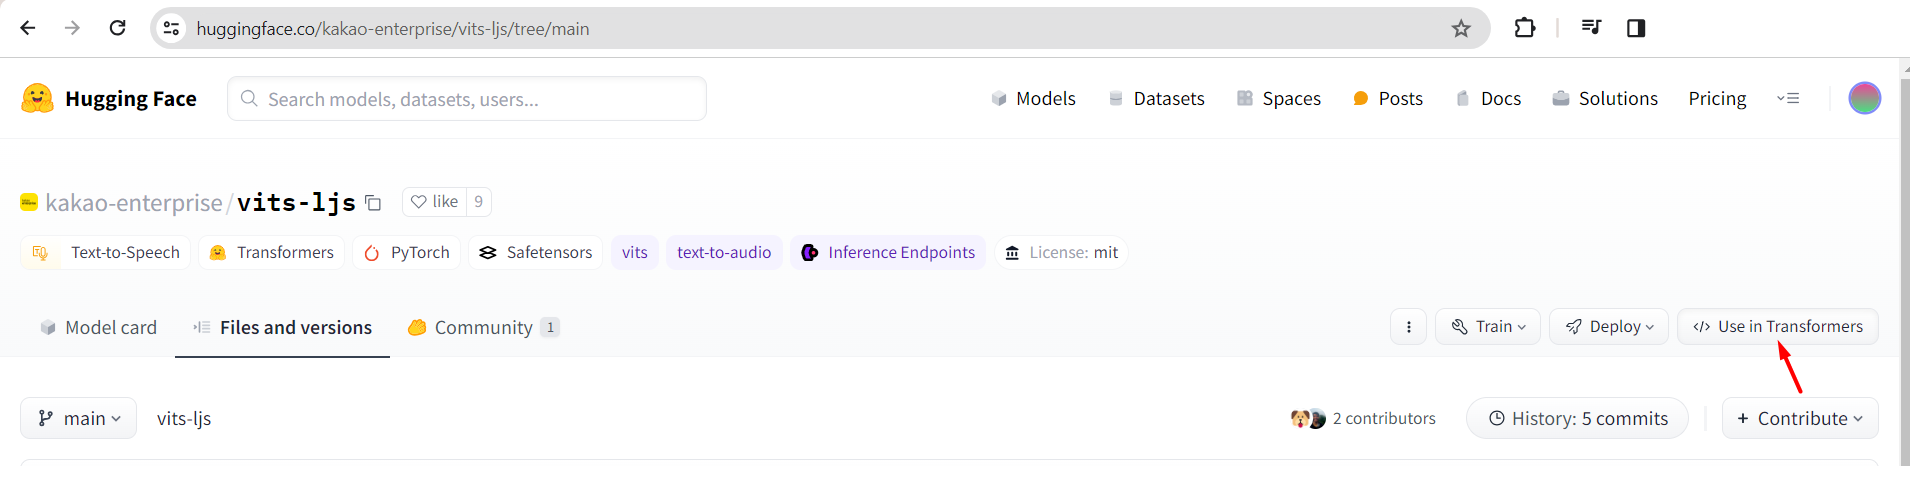Screen dimensions: 1910x478
Task: Select the text-to-audio tag
Action: [x=724, y=252]
